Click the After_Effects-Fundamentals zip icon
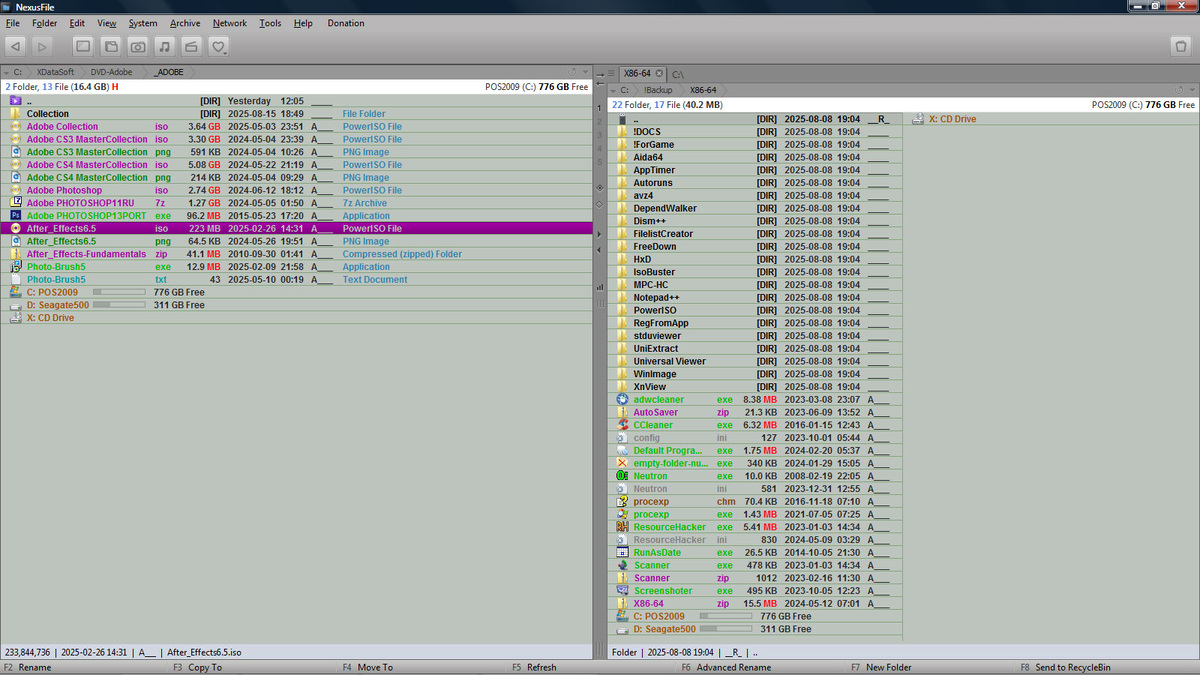1200x675 pixels. (16, 254)
